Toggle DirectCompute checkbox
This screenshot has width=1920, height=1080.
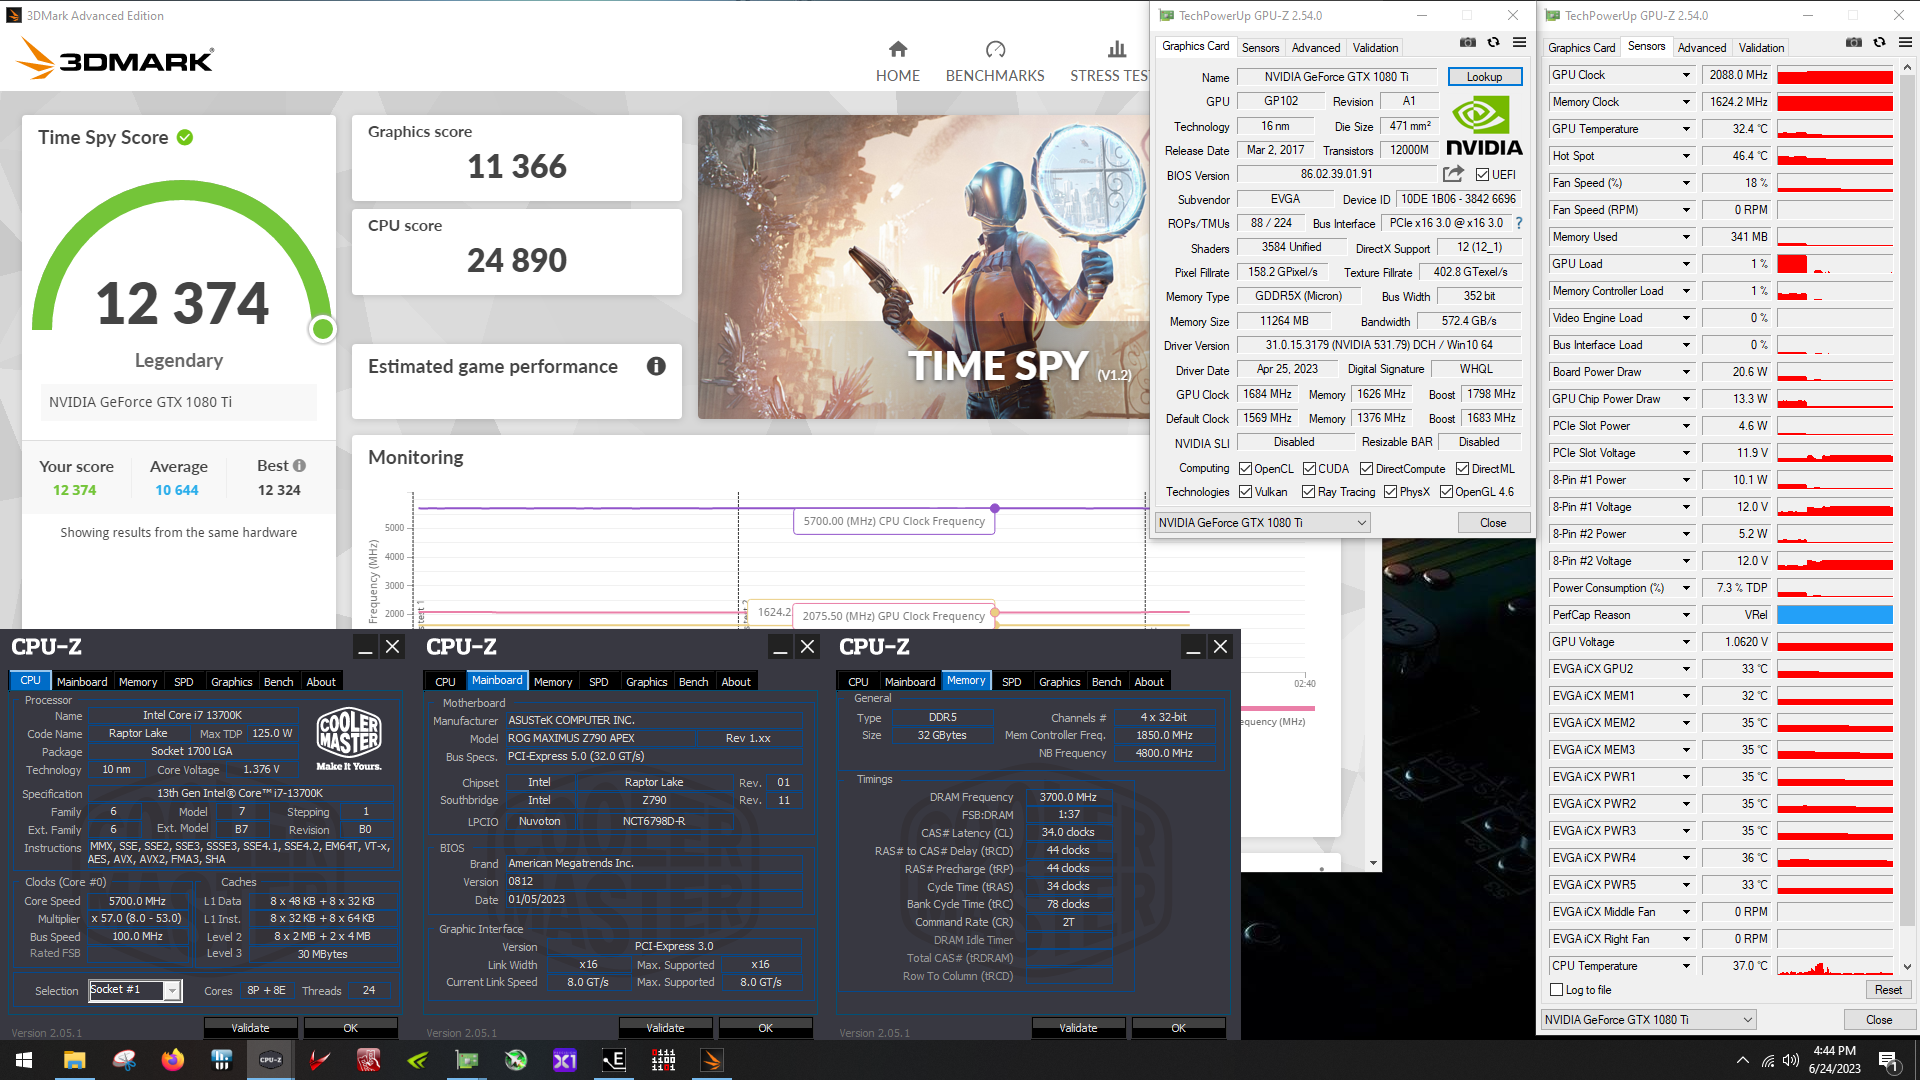(1366, 468)
